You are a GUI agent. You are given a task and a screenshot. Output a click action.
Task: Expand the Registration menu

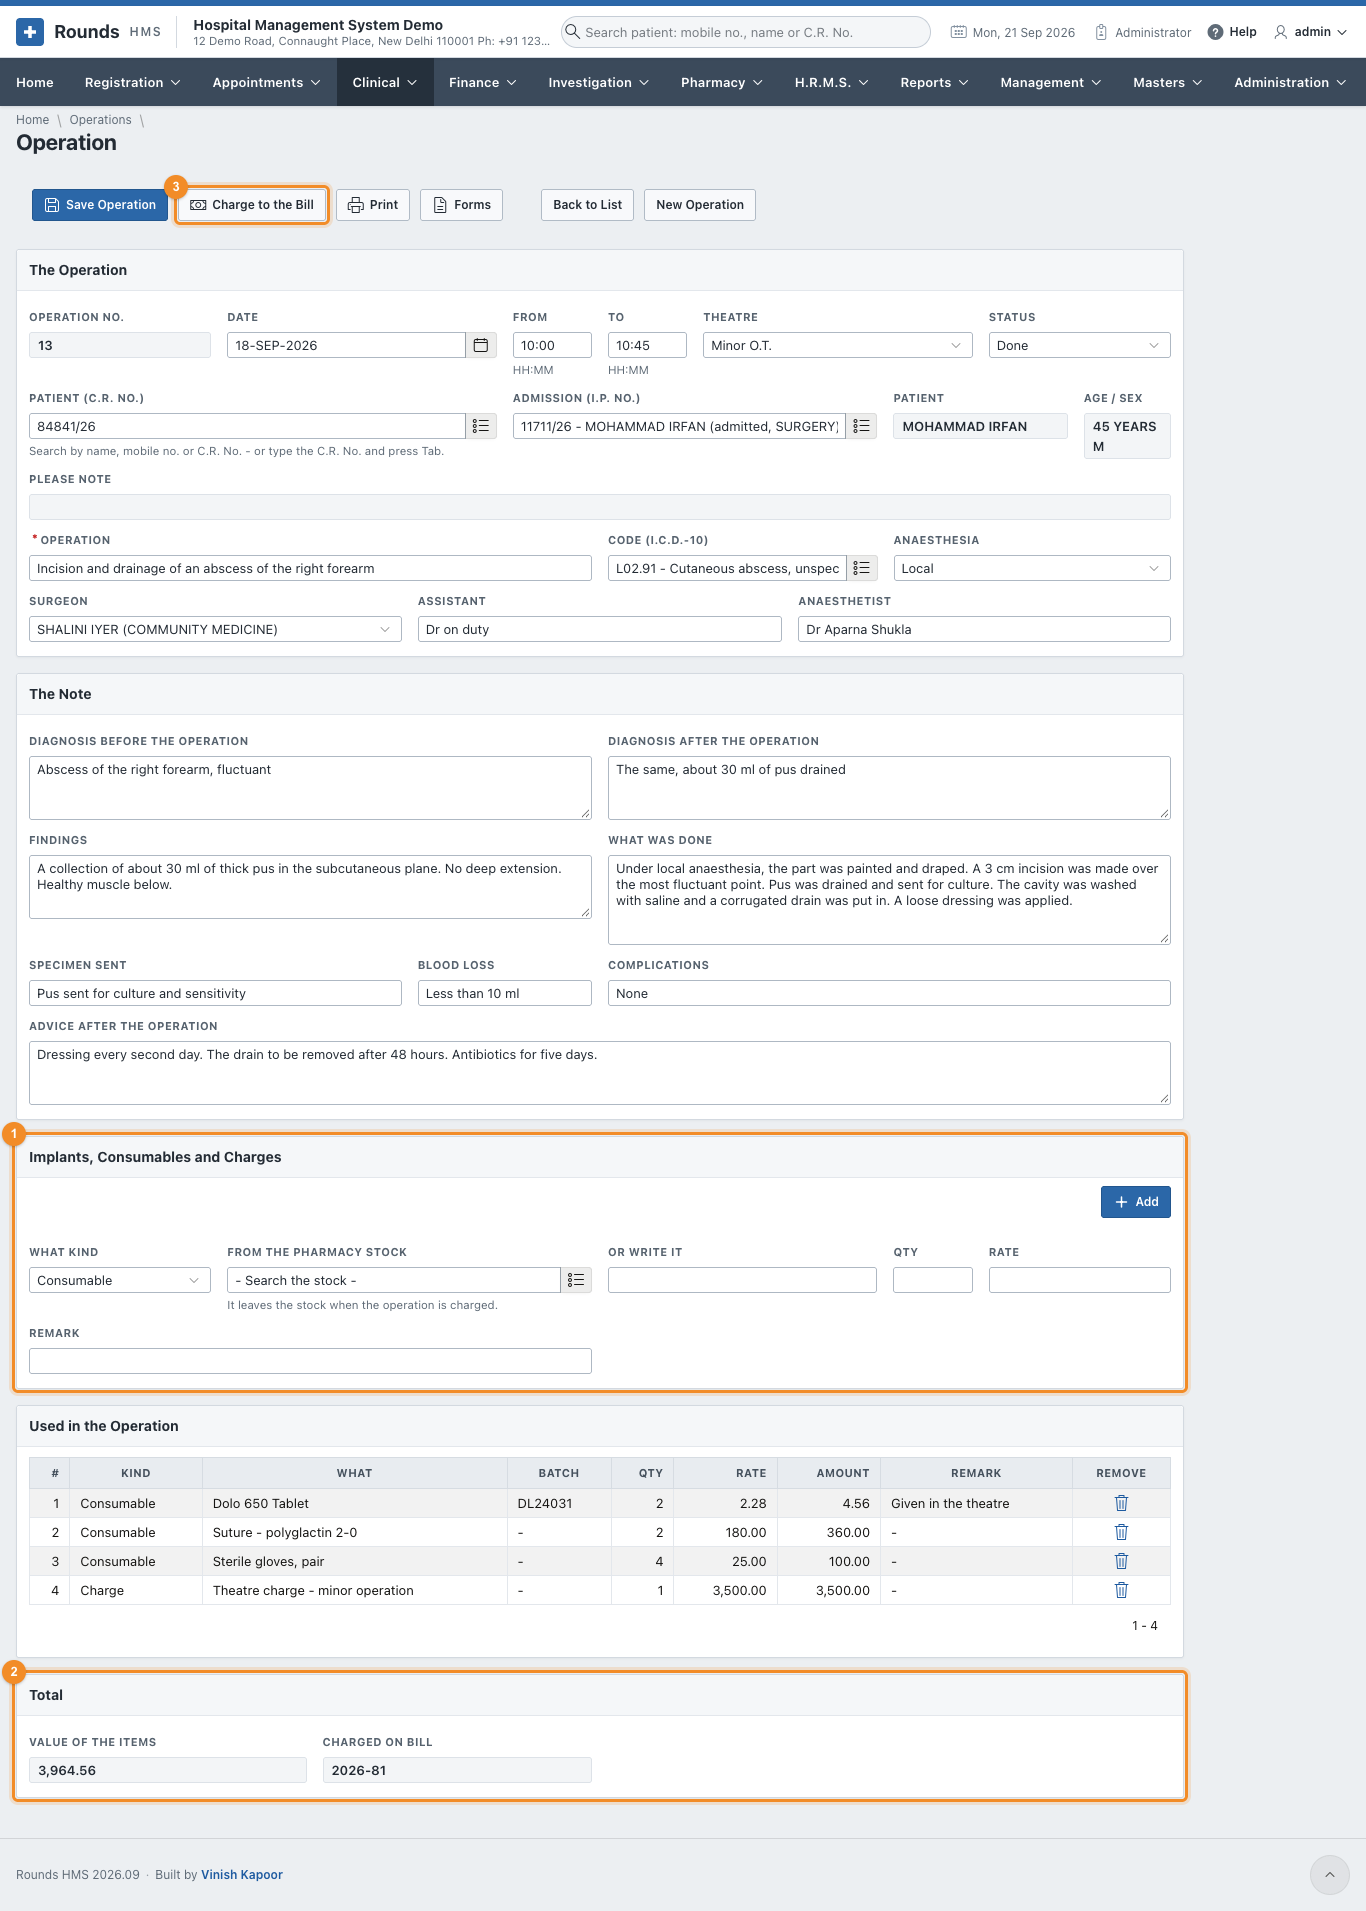[133, 82]
